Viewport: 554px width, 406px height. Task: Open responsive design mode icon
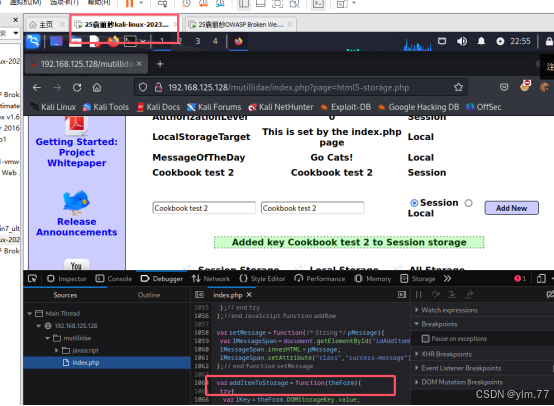[x=541, y=279]
